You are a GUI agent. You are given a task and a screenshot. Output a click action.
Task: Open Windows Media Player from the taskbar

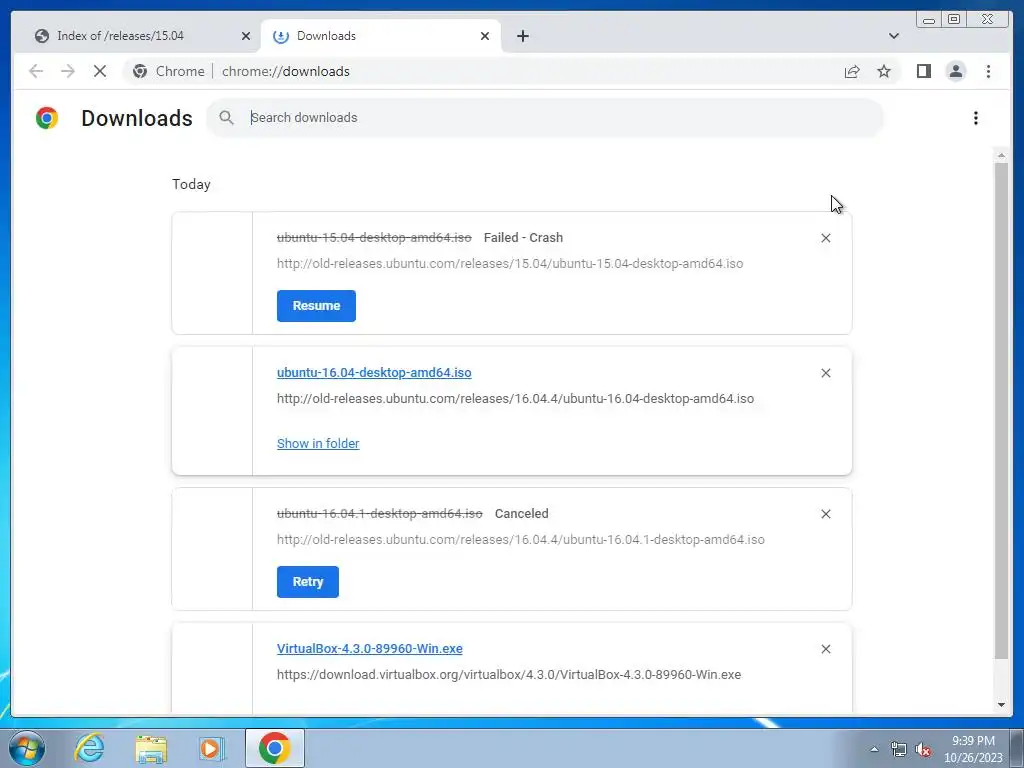pos(211,748)
